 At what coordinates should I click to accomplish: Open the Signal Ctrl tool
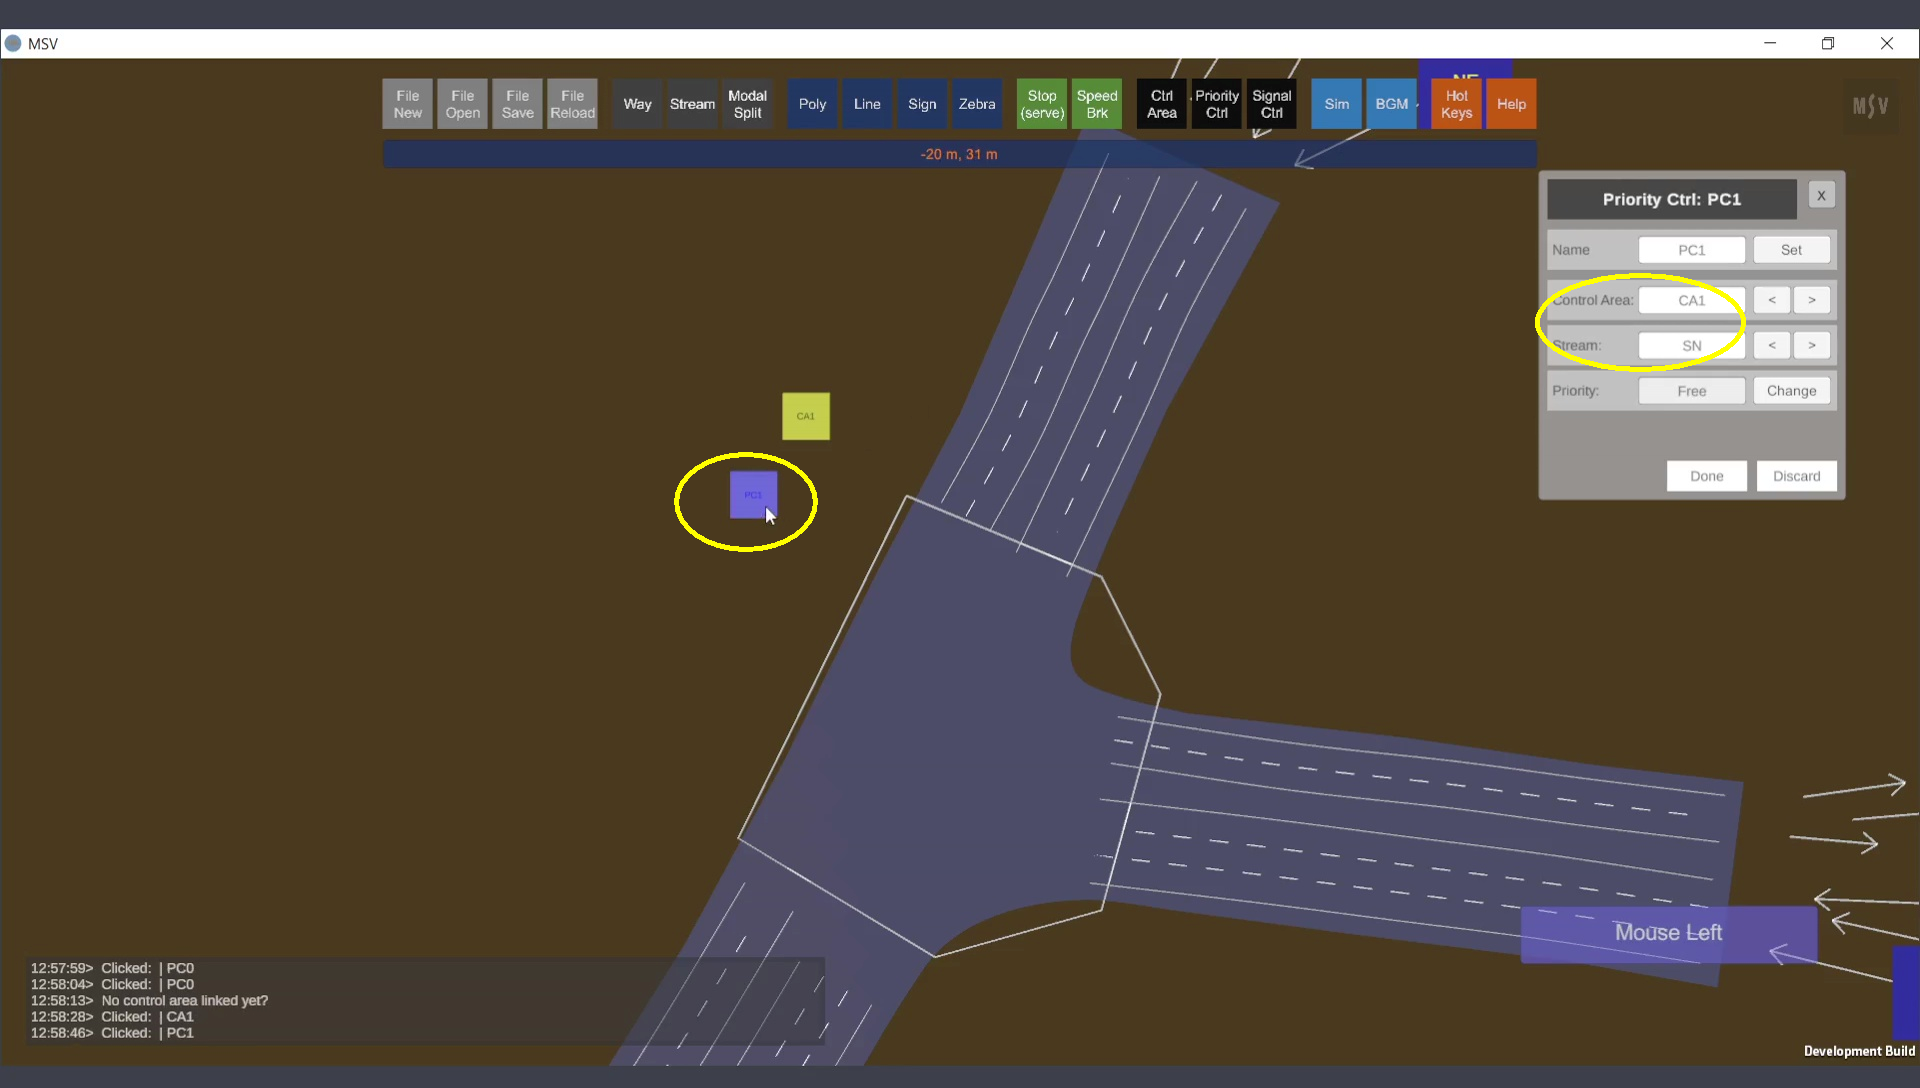click(x=1271, y=104)
